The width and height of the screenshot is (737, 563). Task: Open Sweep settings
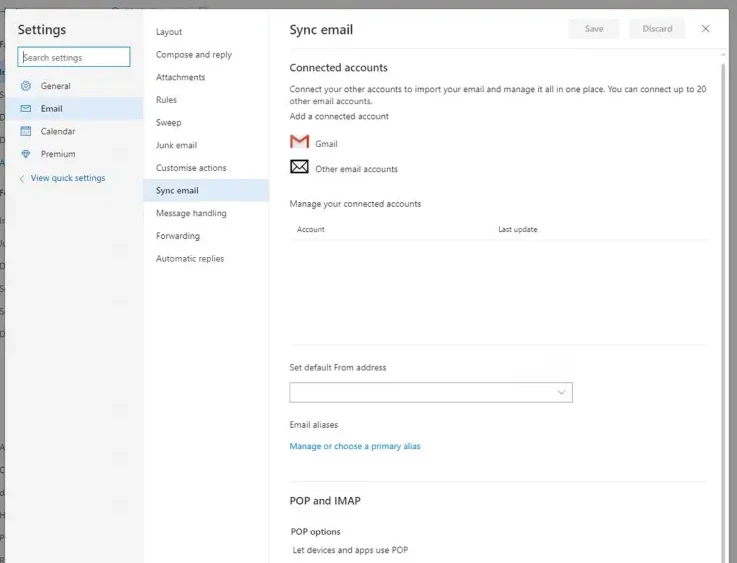206,122
